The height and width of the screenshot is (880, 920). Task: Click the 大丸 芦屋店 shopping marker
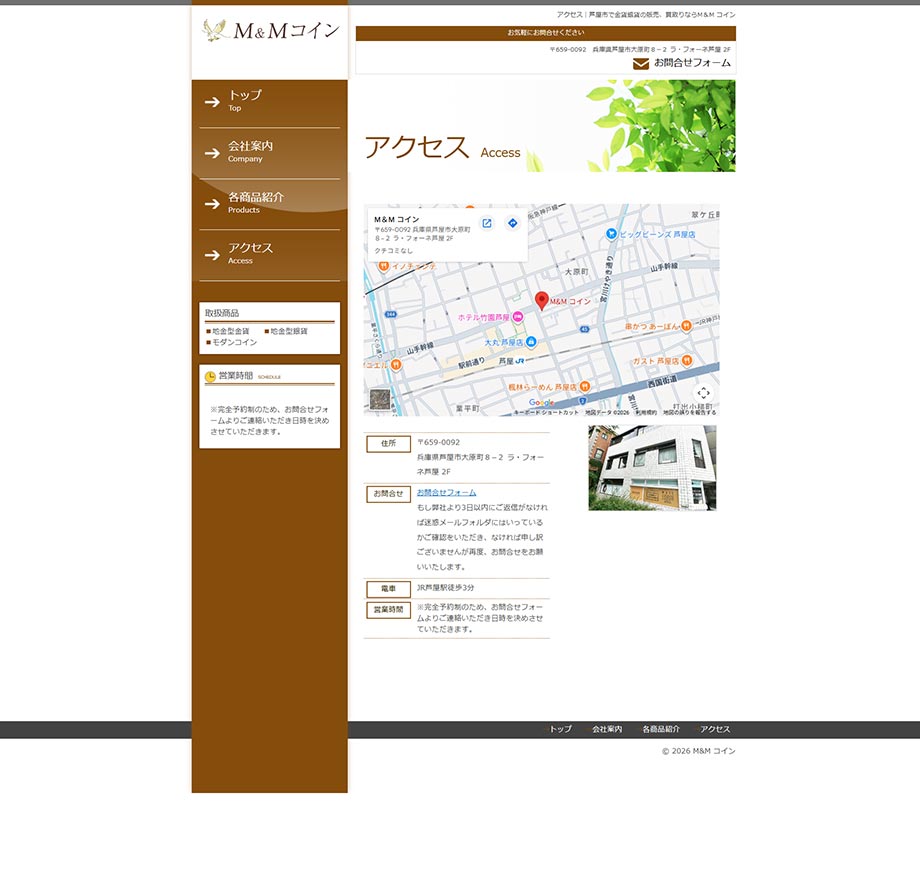tap(531, 341)
